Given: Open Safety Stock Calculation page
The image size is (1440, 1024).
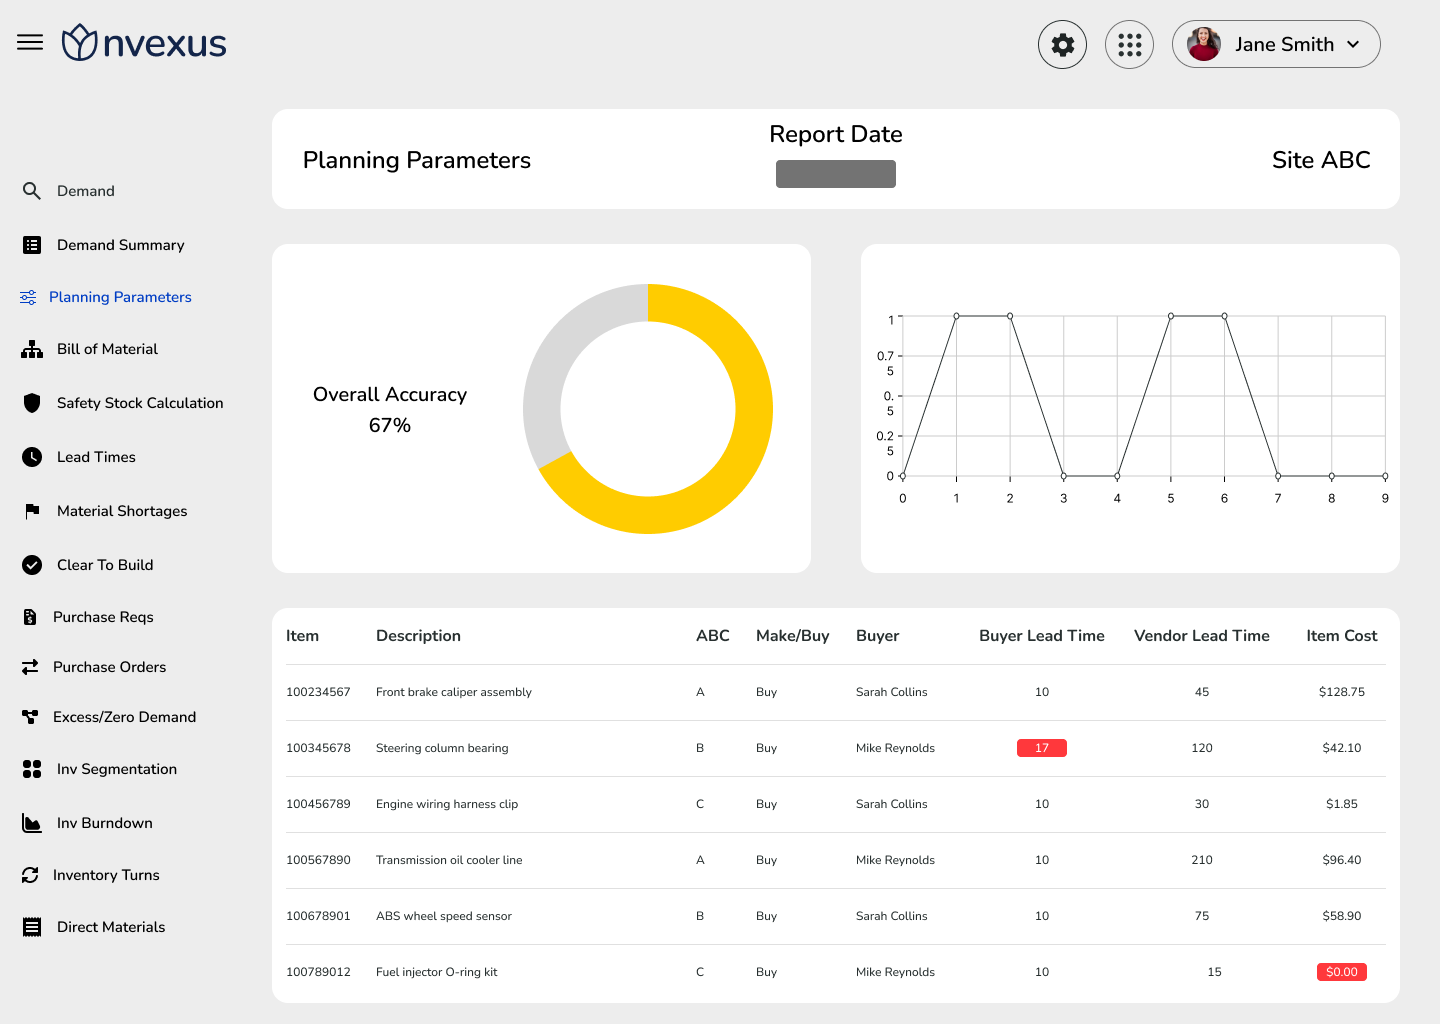Looking at the screenshot, I should (x=140, y=403).
